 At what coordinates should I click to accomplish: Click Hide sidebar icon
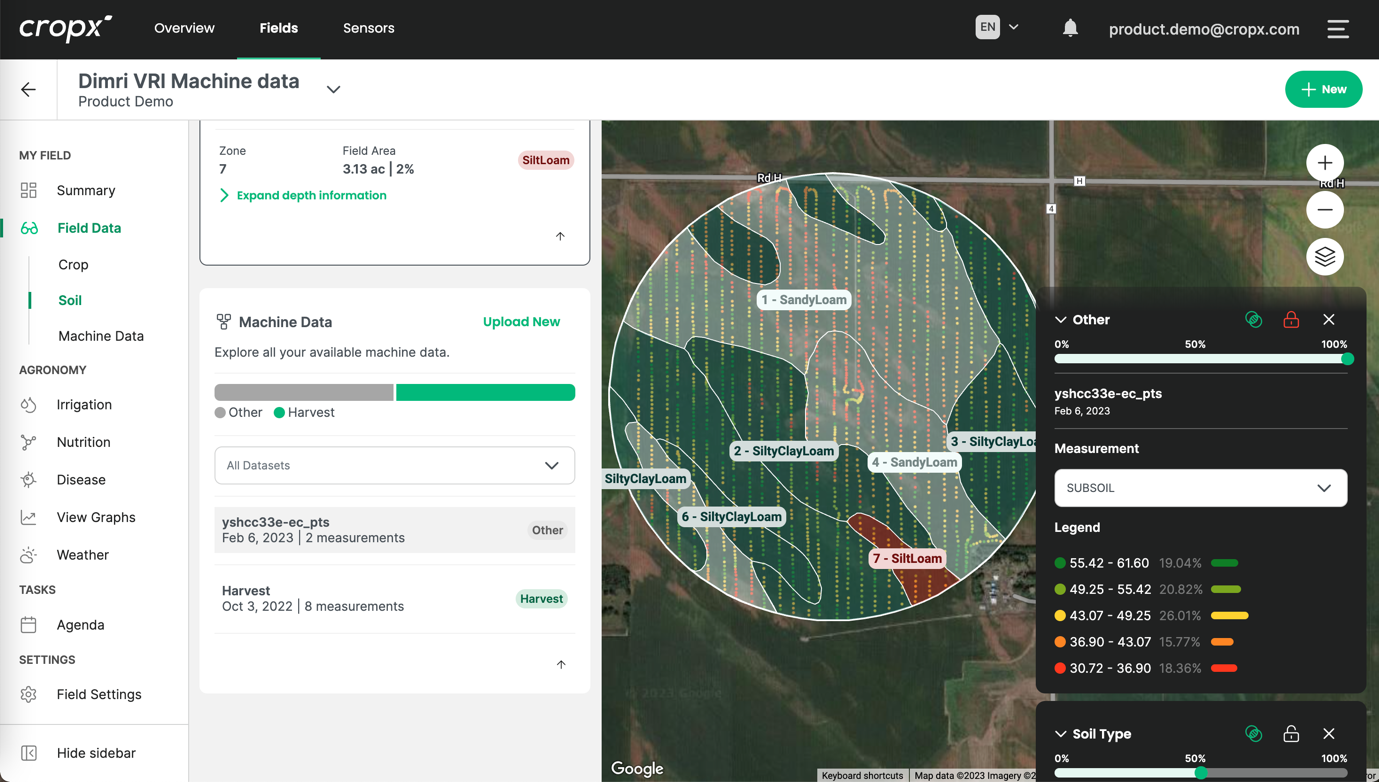point(29,753)
